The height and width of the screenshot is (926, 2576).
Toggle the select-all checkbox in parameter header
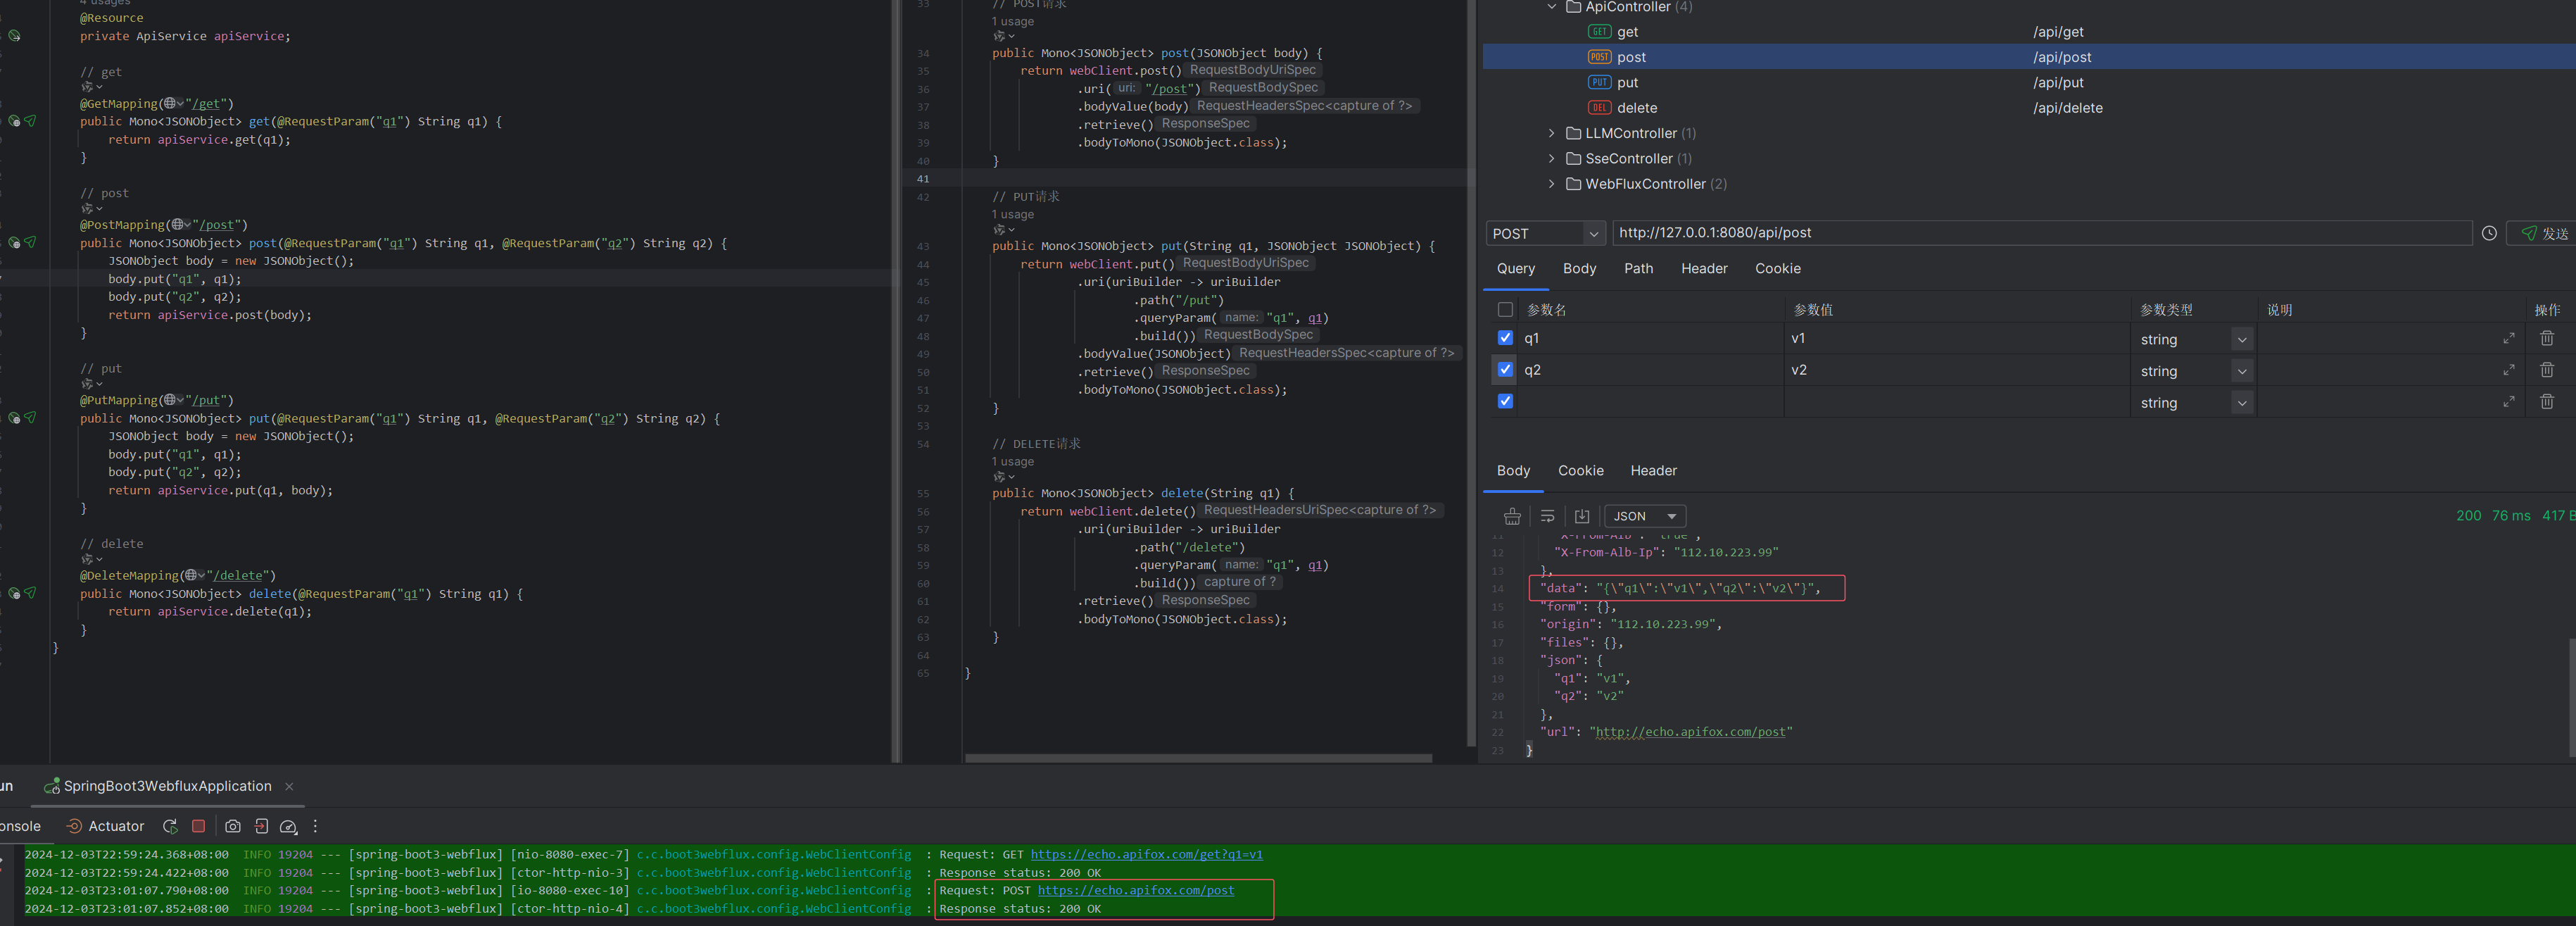(x=1505, y=309)
